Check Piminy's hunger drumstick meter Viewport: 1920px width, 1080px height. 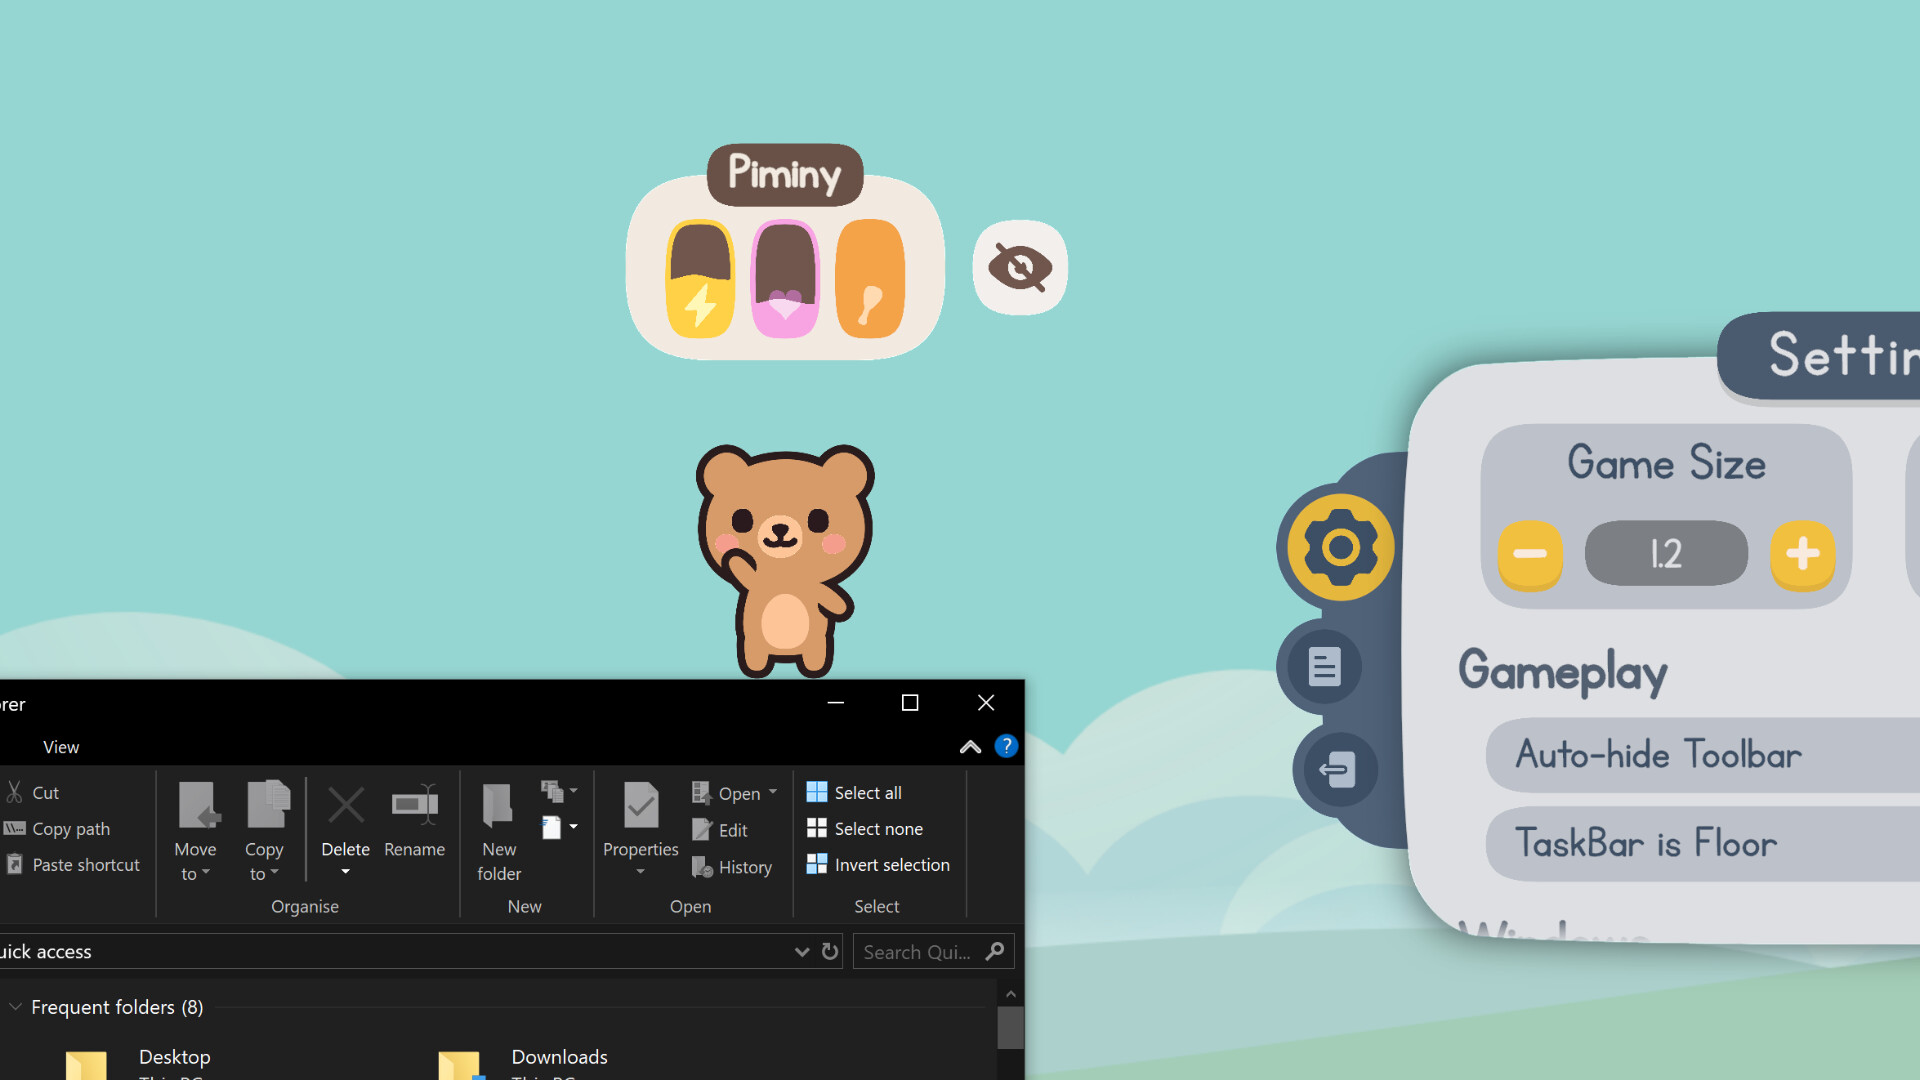(871, 277)
